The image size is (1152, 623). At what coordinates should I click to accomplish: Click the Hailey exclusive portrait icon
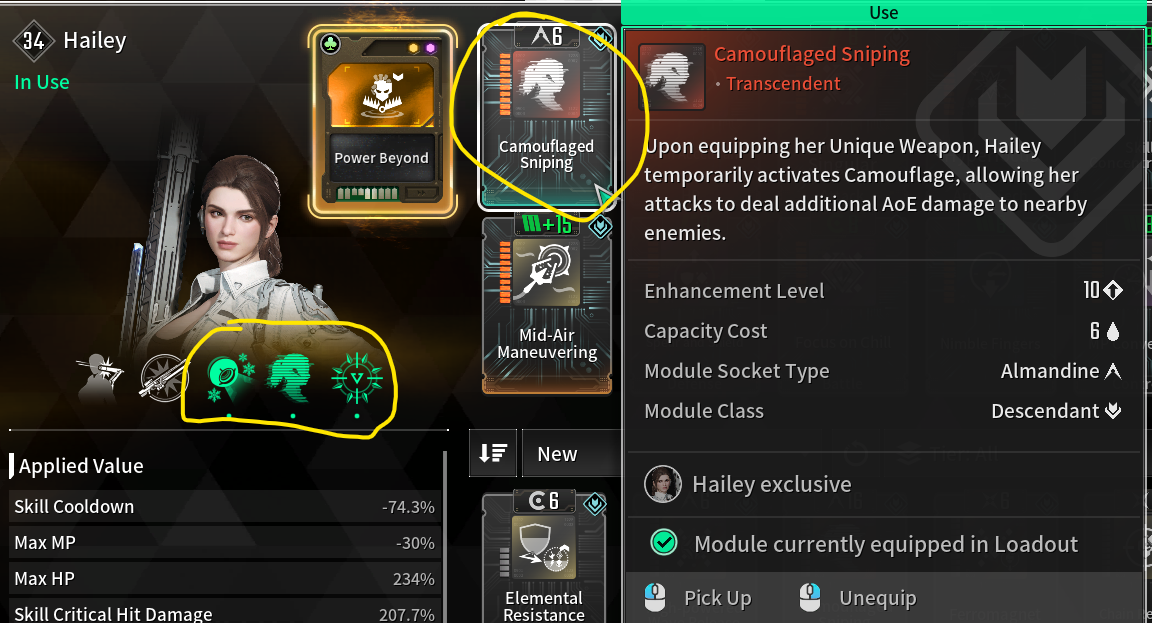pyautogui.click(x=663, y=484)
